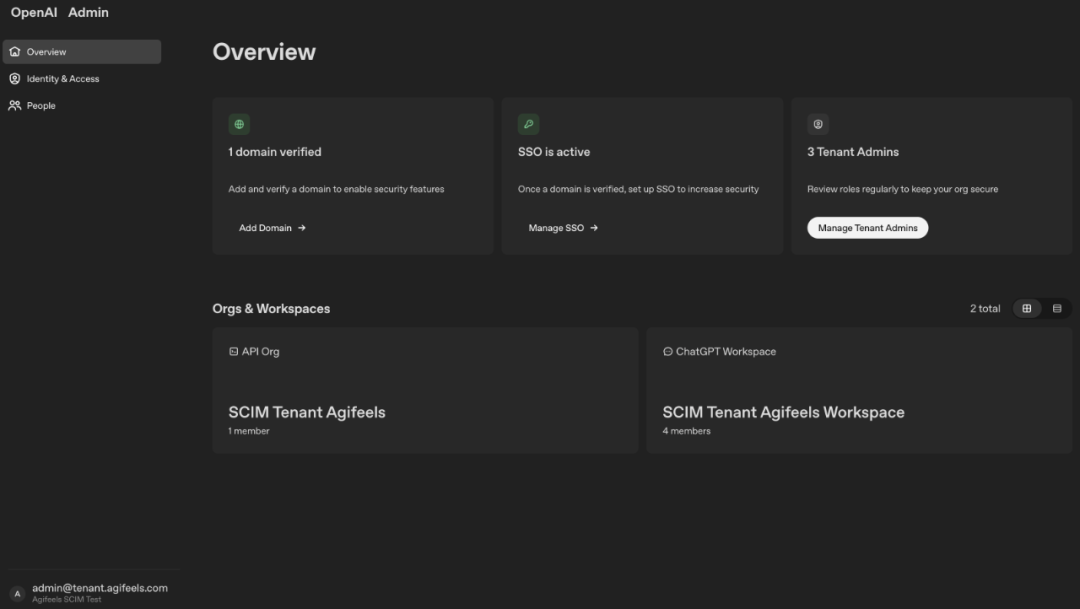Click the OpenAI logo text
Image resolution: width=1080 pixels, height=609 pixels.
tap(34, 12)
